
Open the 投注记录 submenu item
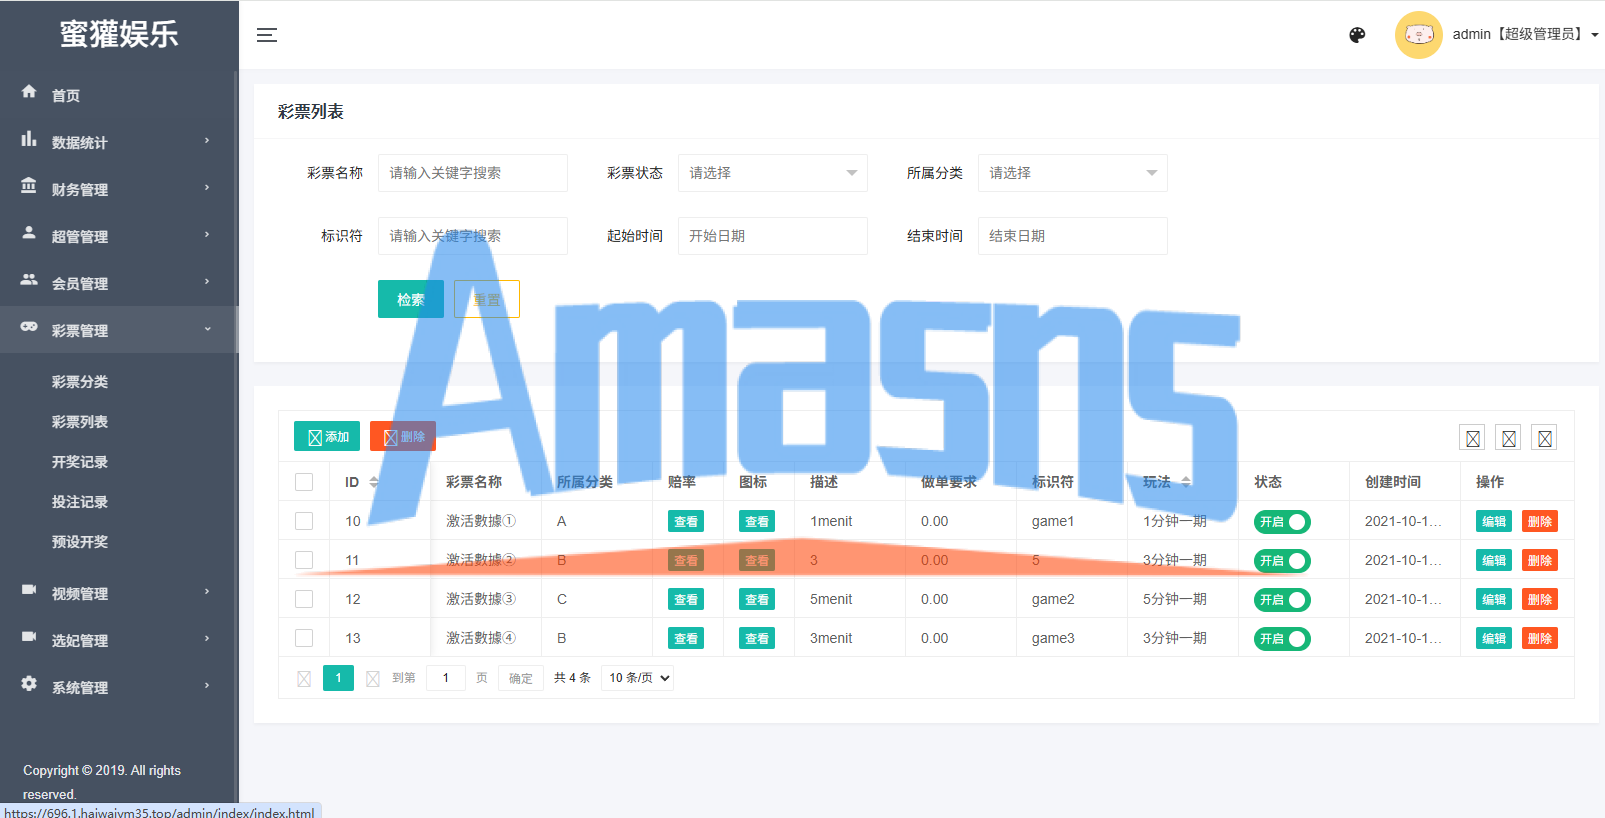(x=80, y=502)
